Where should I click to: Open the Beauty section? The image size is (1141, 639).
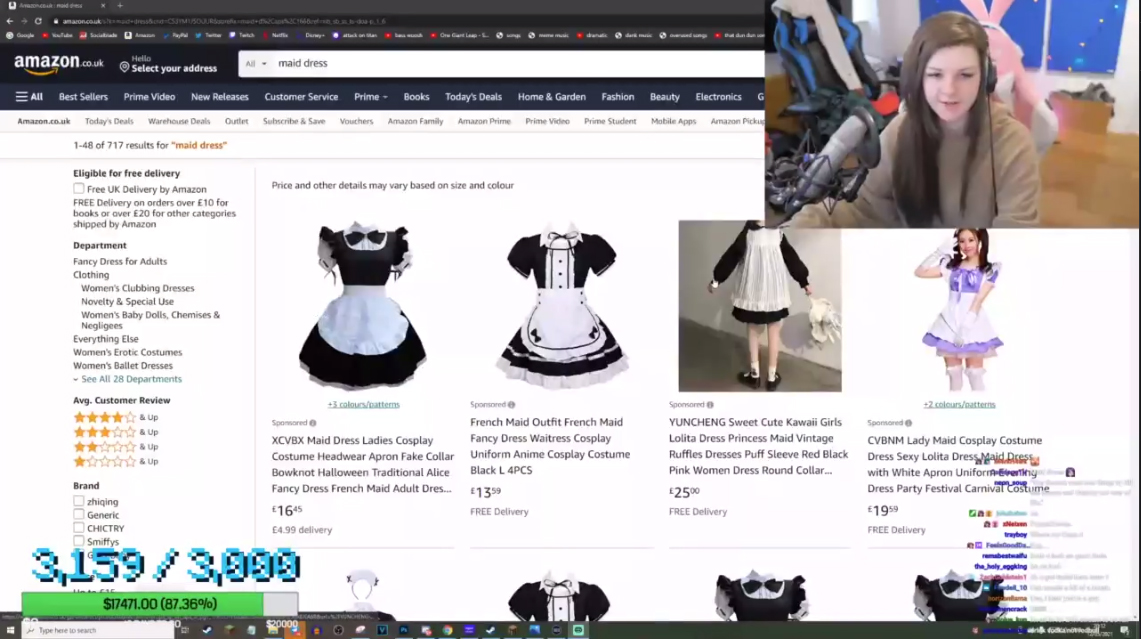(x=664, y=97)
